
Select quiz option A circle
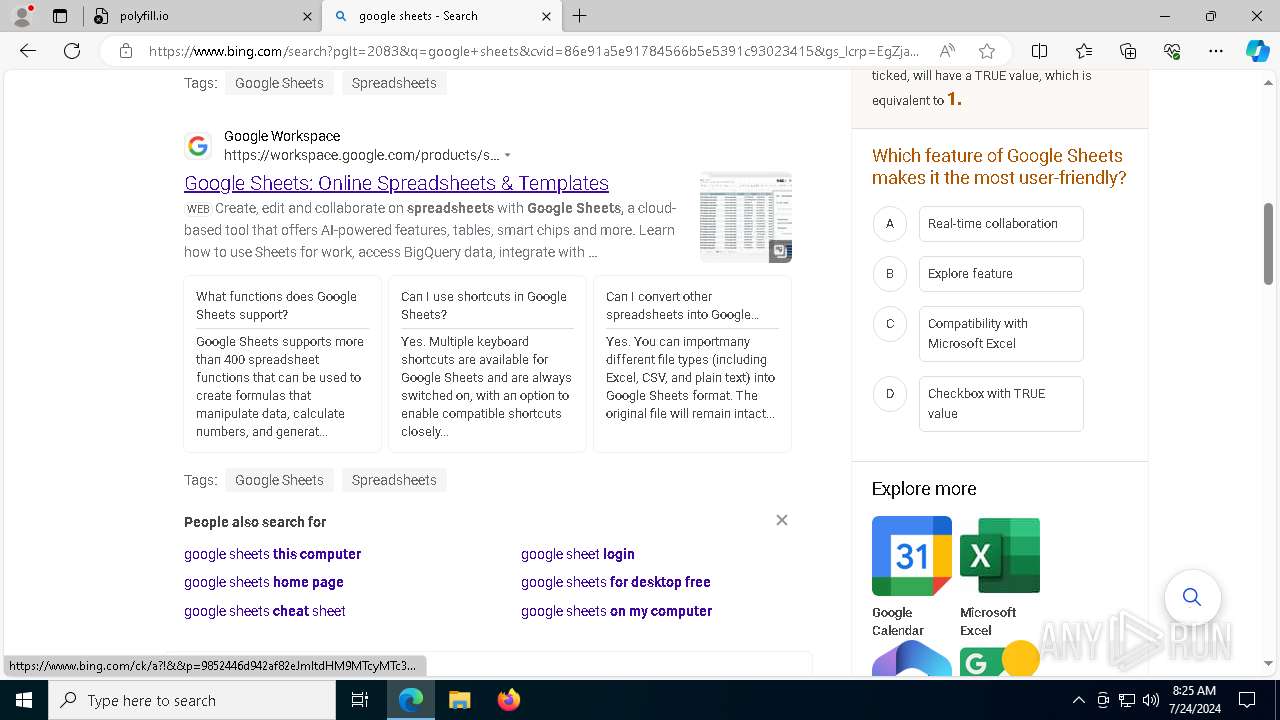890,224
